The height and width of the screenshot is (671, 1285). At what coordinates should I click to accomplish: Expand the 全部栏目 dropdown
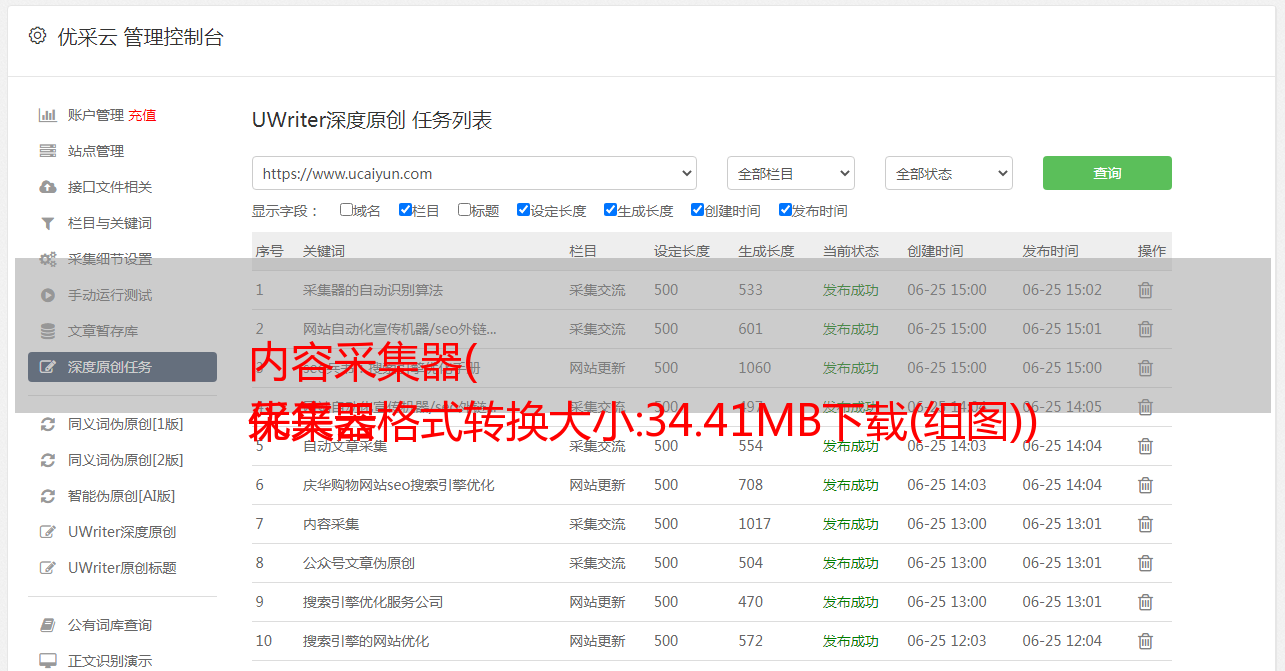(790, 173)
